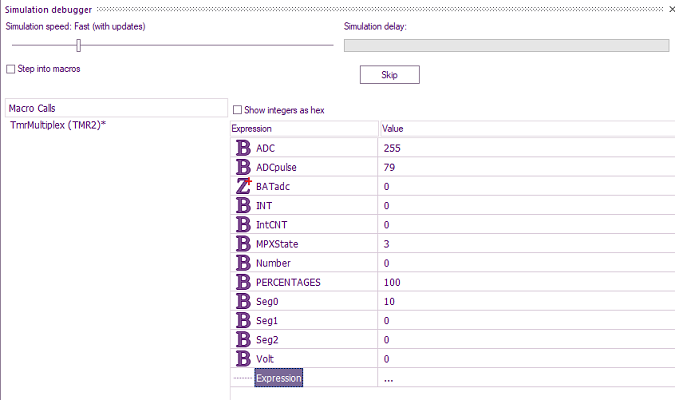
Task: Click the Macro Calls header
Action: coord(116,108)
